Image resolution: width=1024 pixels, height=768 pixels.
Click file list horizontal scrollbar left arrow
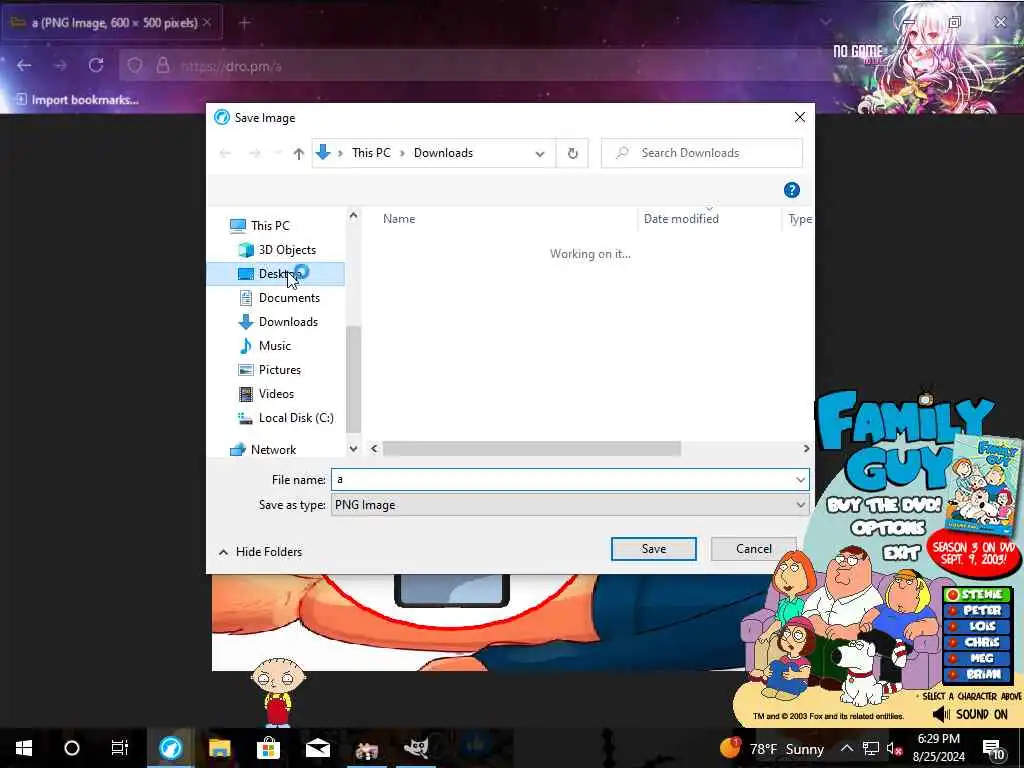coord(374,449)
